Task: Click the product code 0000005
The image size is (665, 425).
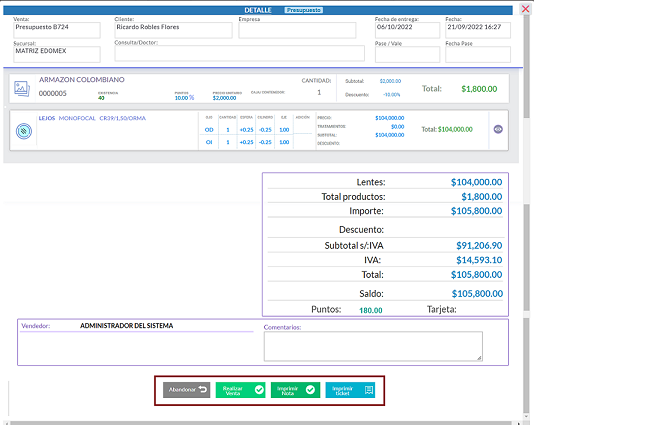Action: pyautogui.click(x=53, y=93)
